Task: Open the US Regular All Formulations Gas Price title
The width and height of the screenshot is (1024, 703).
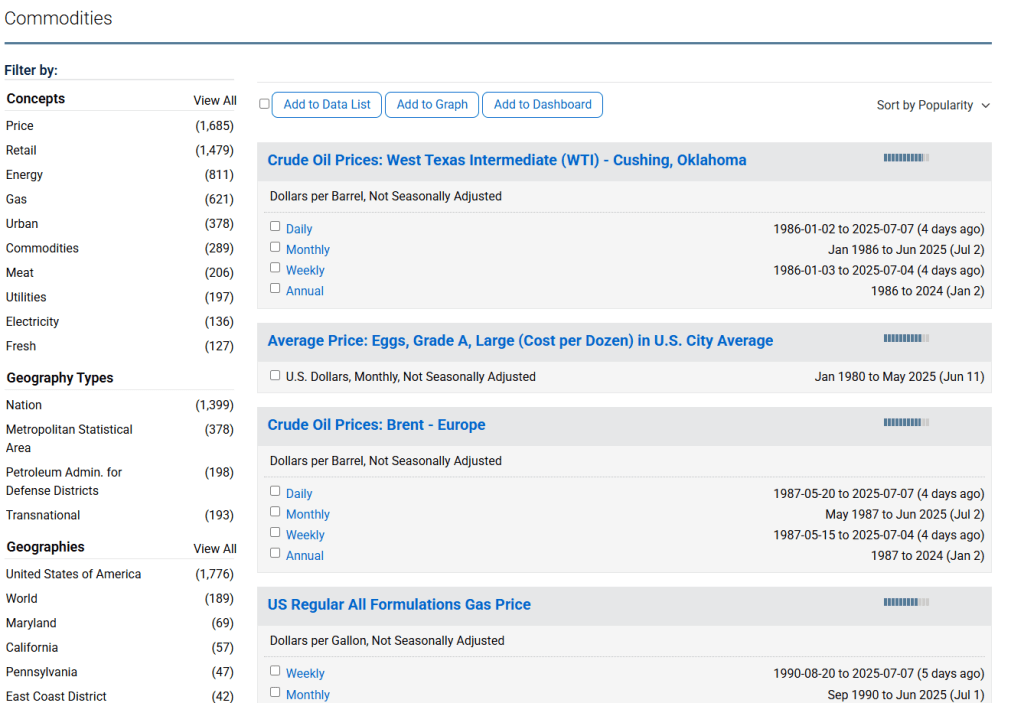Action: tap(399, 605)
